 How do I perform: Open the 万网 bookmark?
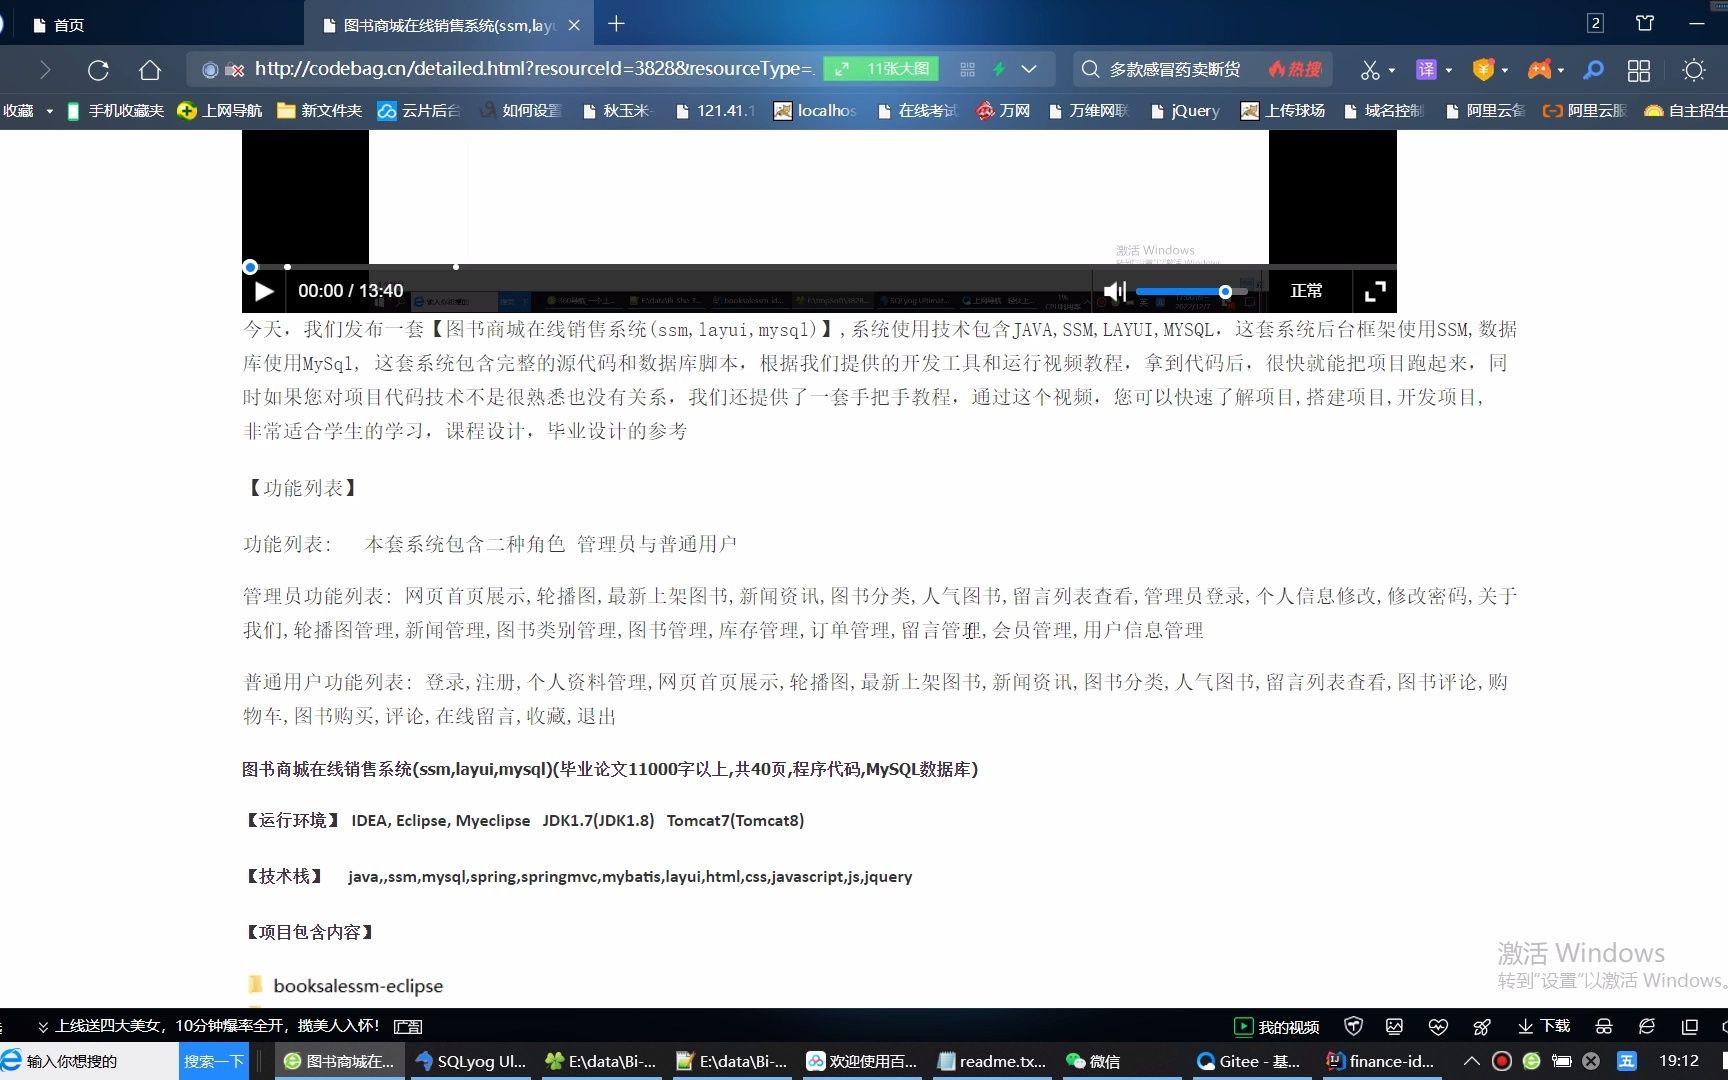click(1003, 111)
